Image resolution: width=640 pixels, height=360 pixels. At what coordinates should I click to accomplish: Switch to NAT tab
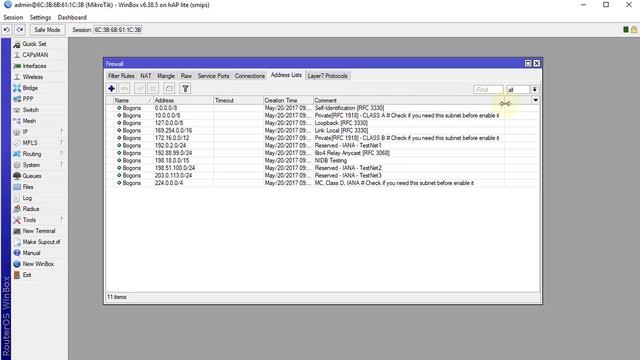coord(146,76)
